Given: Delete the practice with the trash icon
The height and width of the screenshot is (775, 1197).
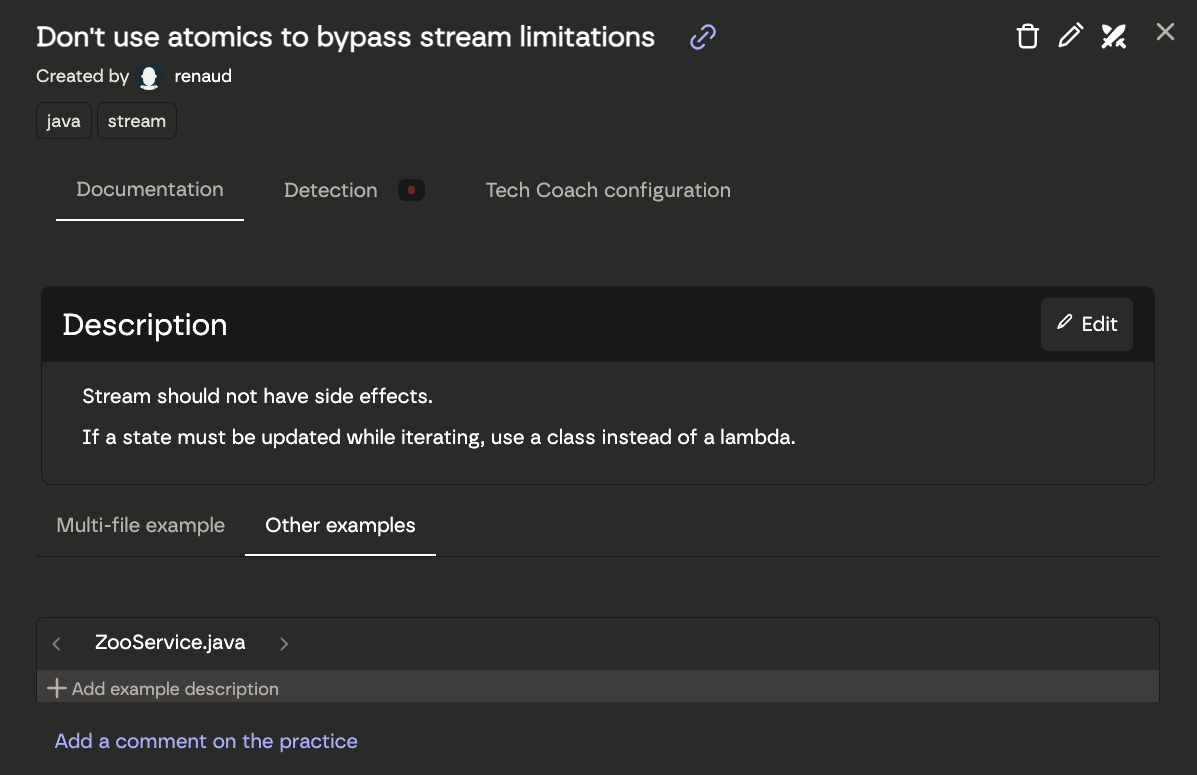Looking at the screenshot, I should 1027,37.
